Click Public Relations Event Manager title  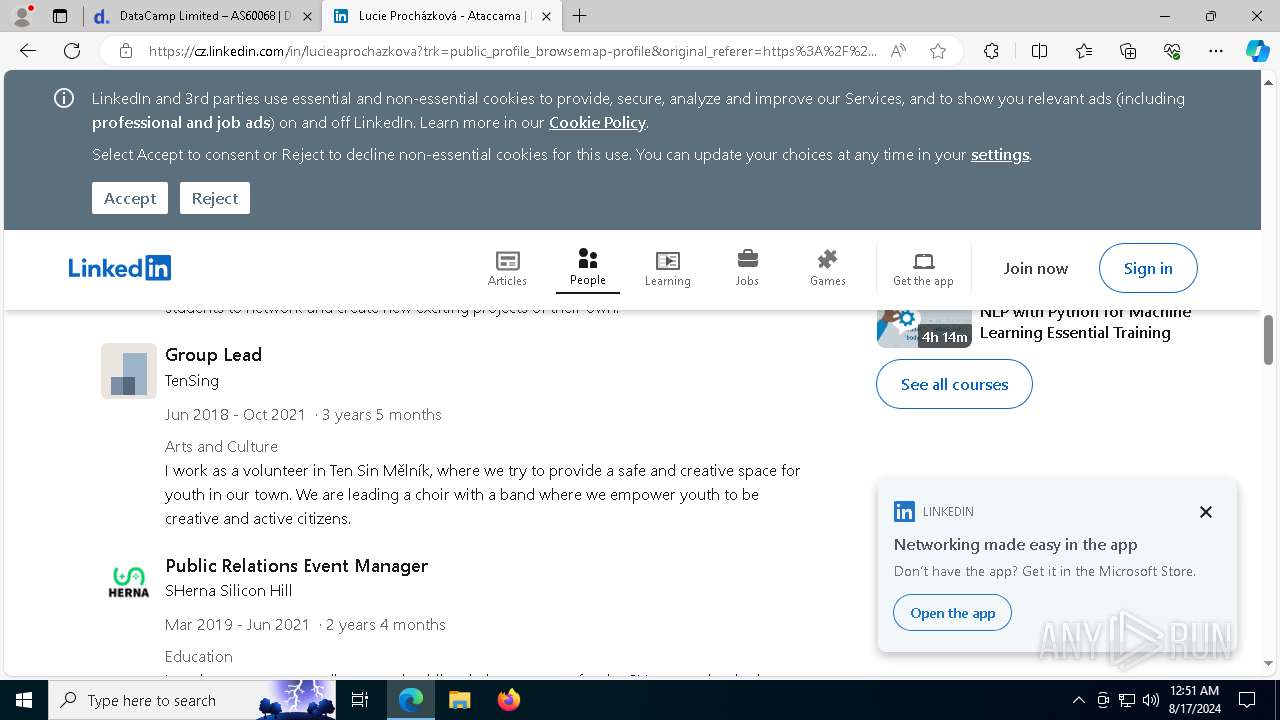coord(296,565)
